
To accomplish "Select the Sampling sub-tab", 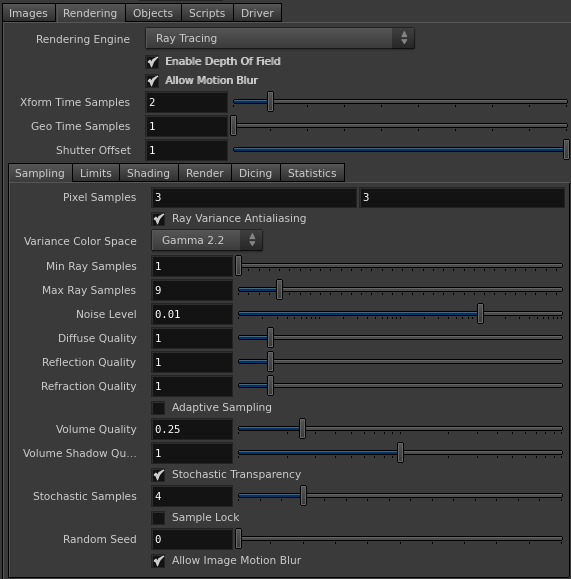I will (40, 173).
